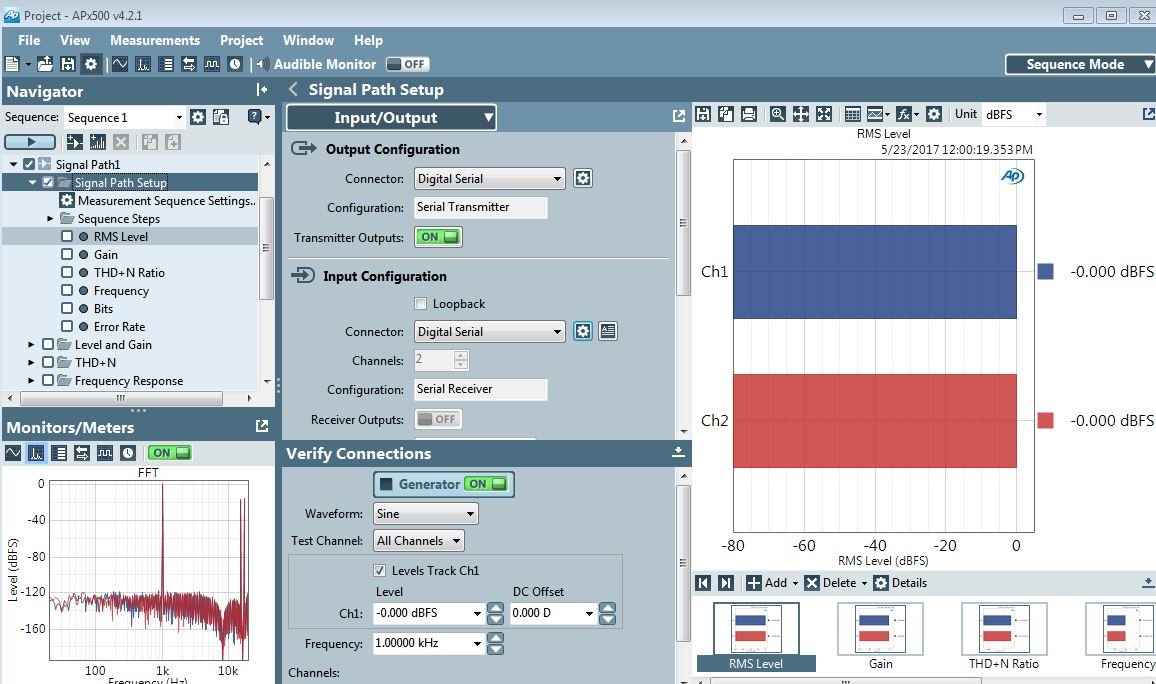This screenshot has width=1156, height=684.
Task: Expand the Level and Gain folder
Action: (31, 344)
